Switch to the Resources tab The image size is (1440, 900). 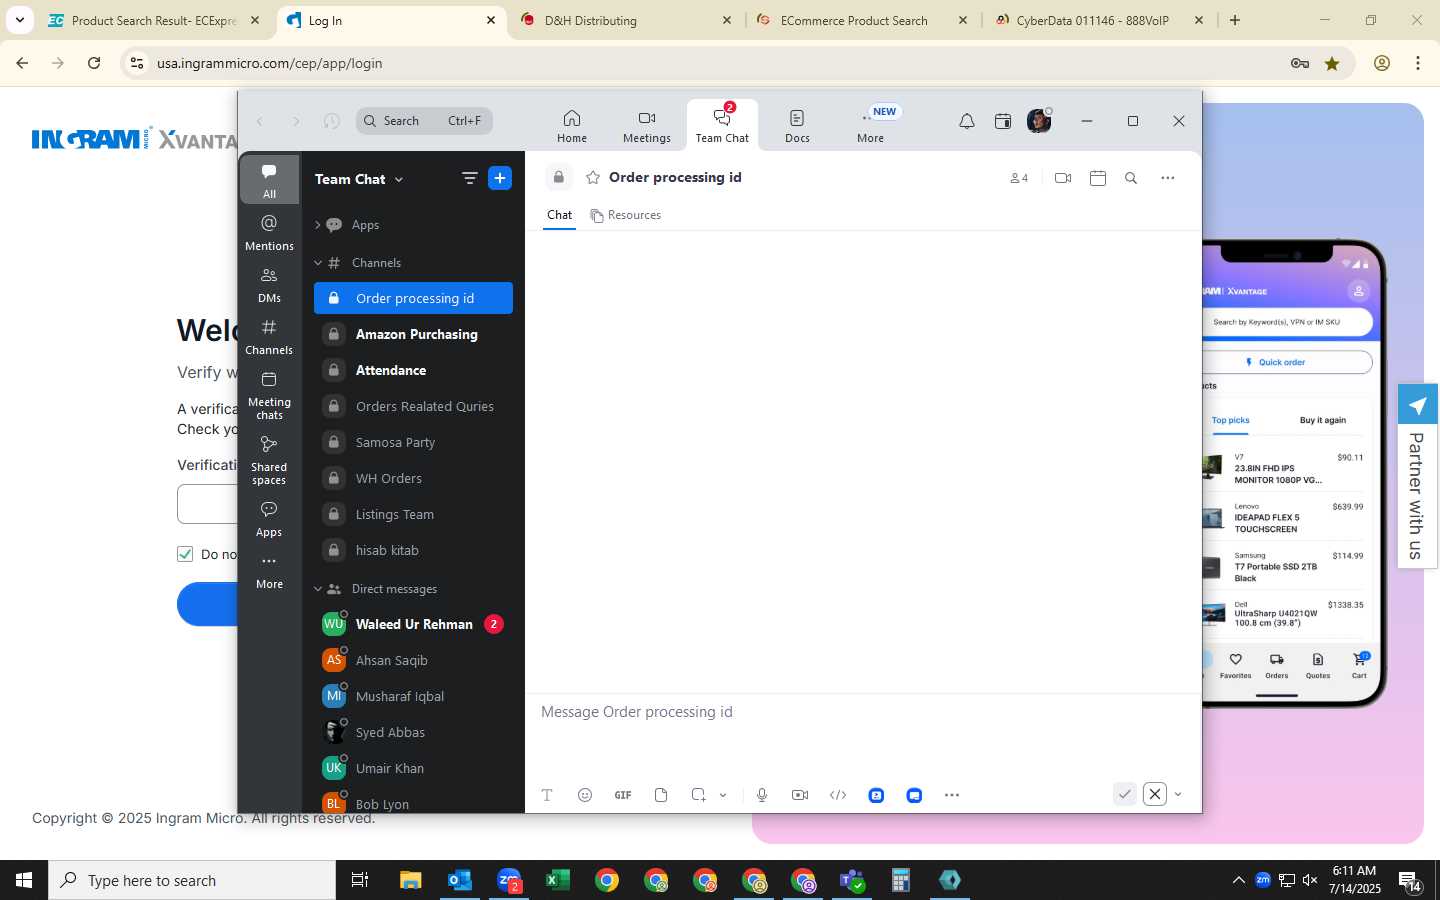625,215
